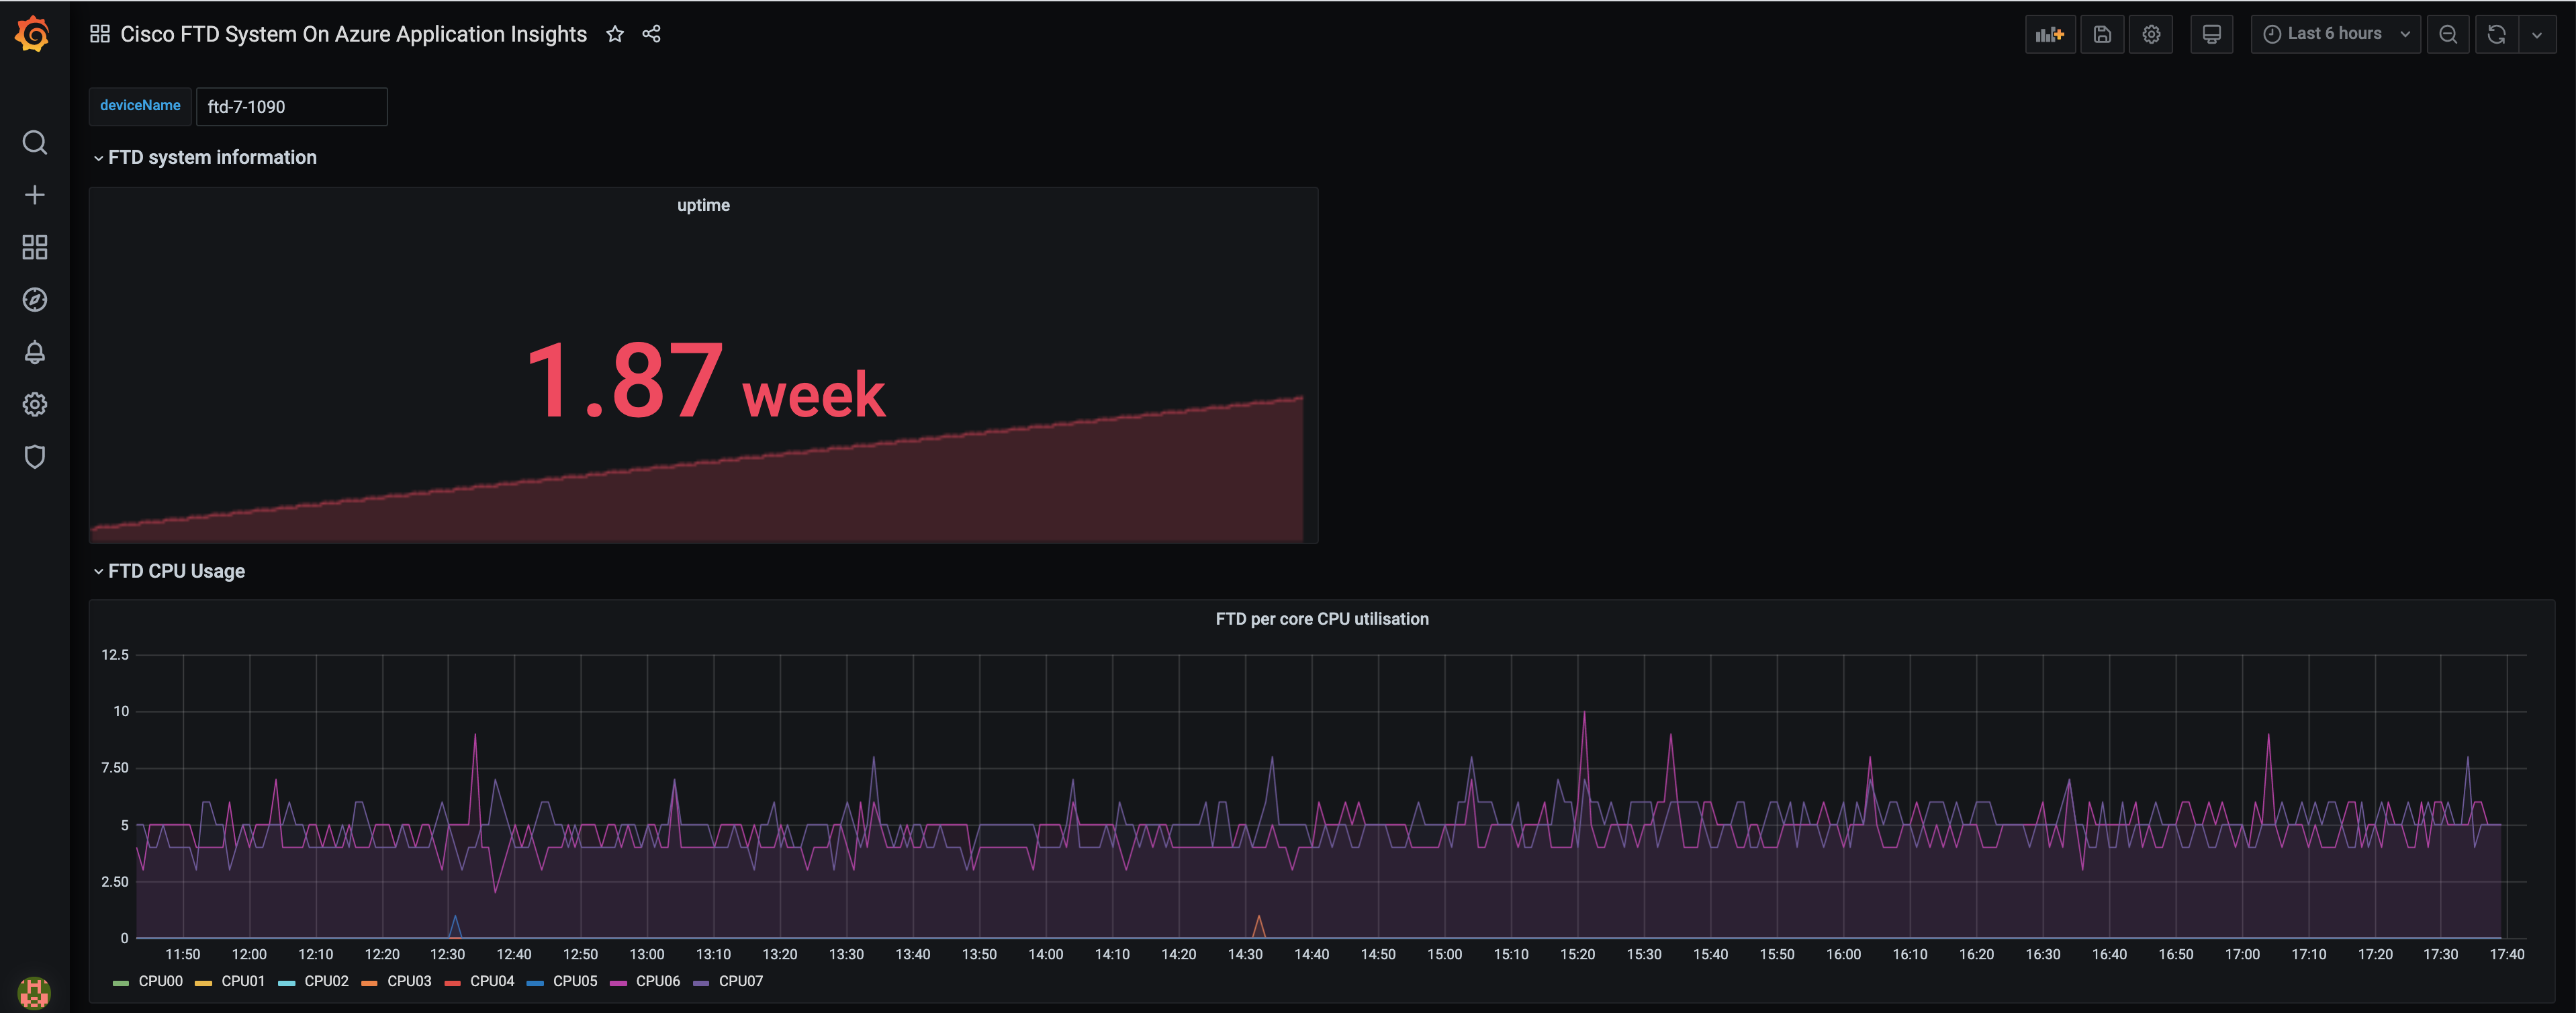Open the Dashboards grid icon in sidebar
The image size is (2576, 1013).
pos(34,247)
